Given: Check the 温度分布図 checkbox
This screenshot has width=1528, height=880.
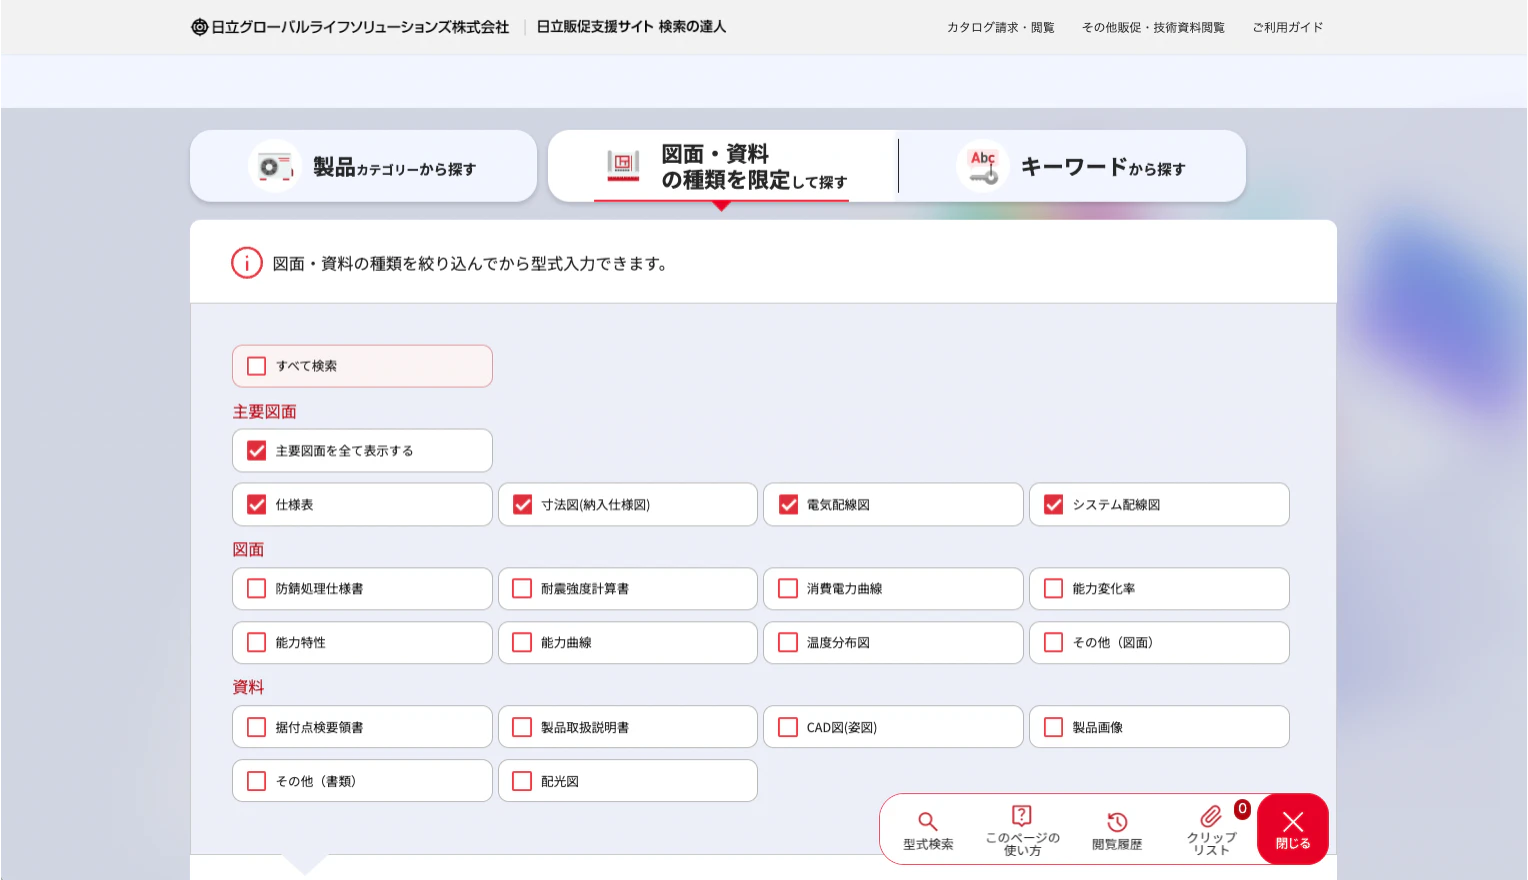Looking at the screenshot, I should (x=788, y=643).
